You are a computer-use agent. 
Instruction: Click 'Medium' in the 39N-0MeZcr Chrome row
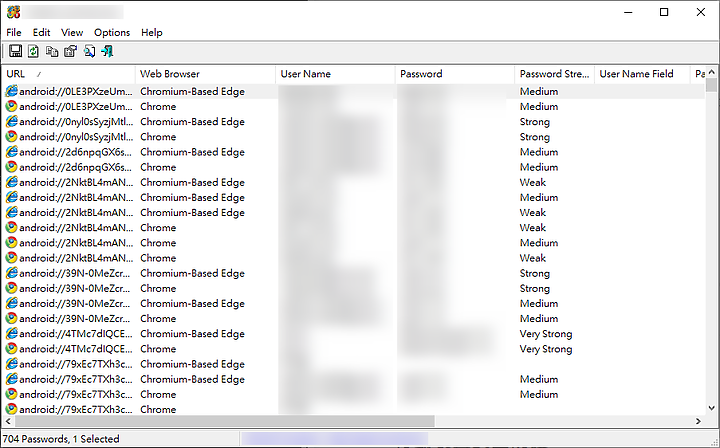tap(539, 319)
